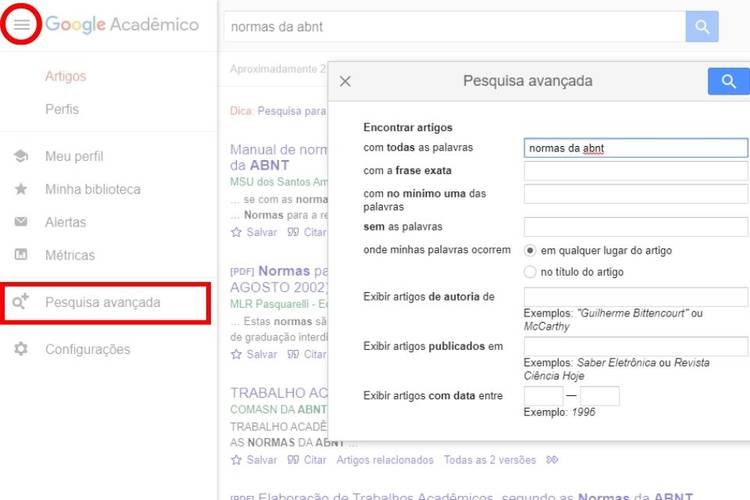This screenshot has height=500, width=750.
Task: Click the 'com a frase exata' field
Action: (636, 171)
